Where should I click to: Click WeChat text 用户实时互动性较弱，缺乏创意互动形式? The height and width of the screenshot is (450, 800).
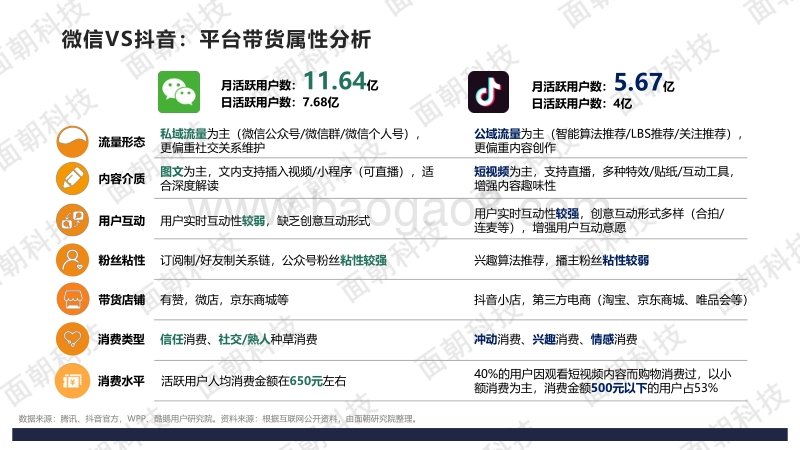pos(265,220)
